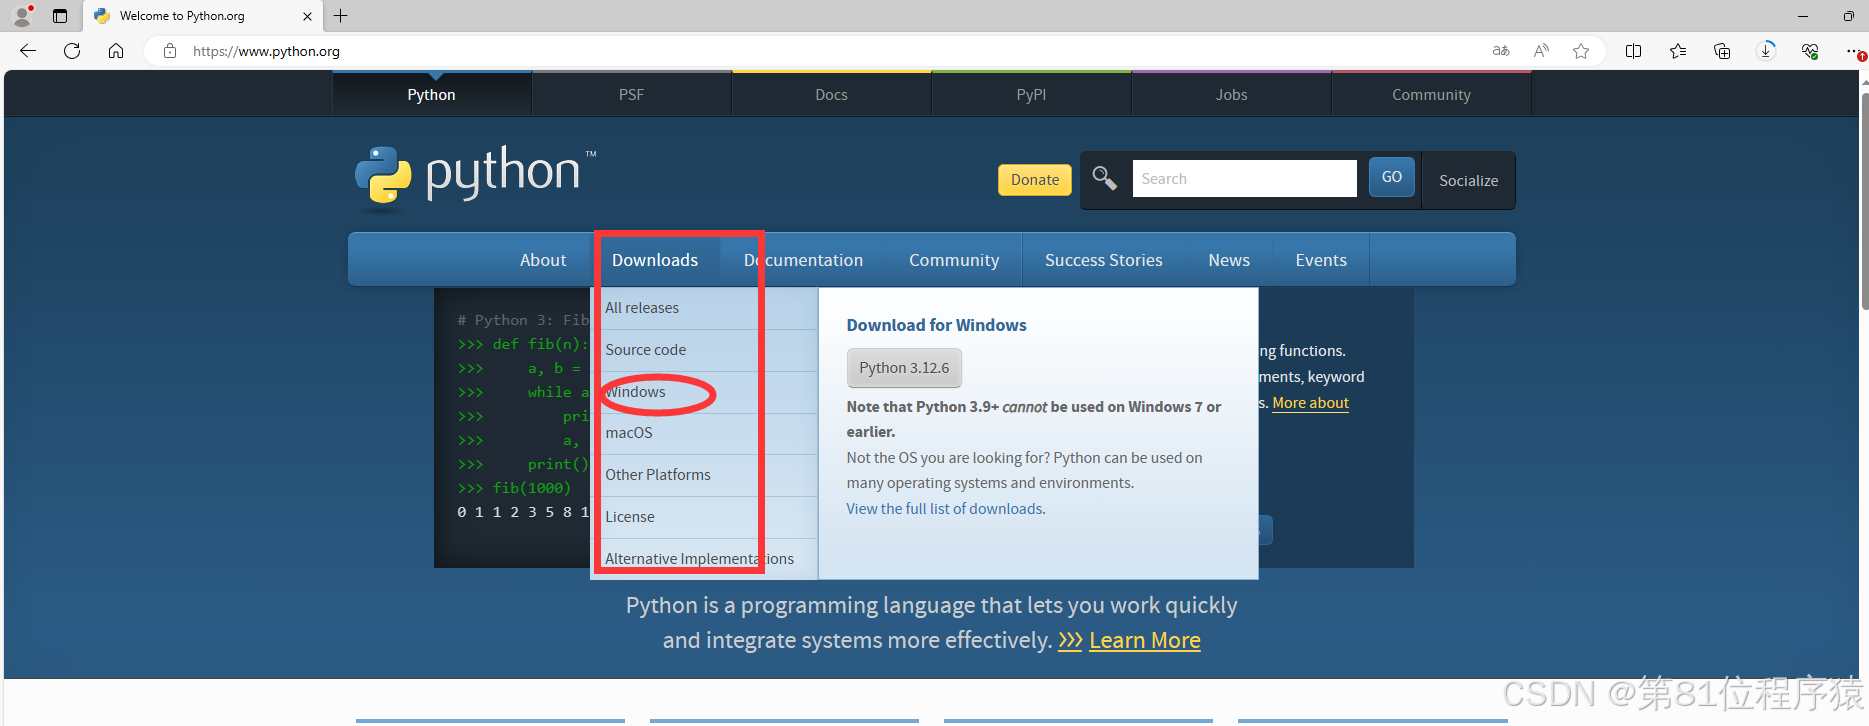
Task: Open the Downloads navigation menu
Action: 655,260
